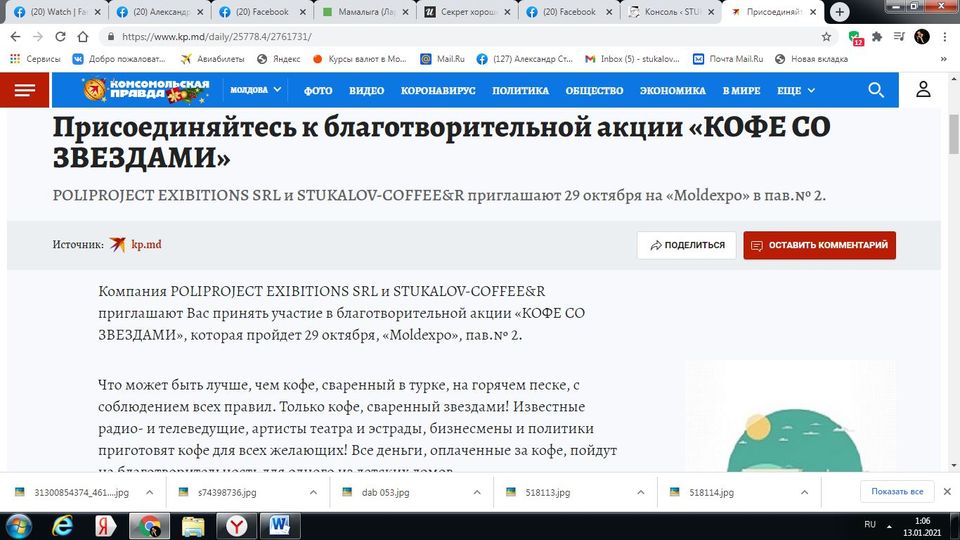960x540 pixels.
Task: Open the Почта Mail.Ru bookmark
Action: (728, 59)
